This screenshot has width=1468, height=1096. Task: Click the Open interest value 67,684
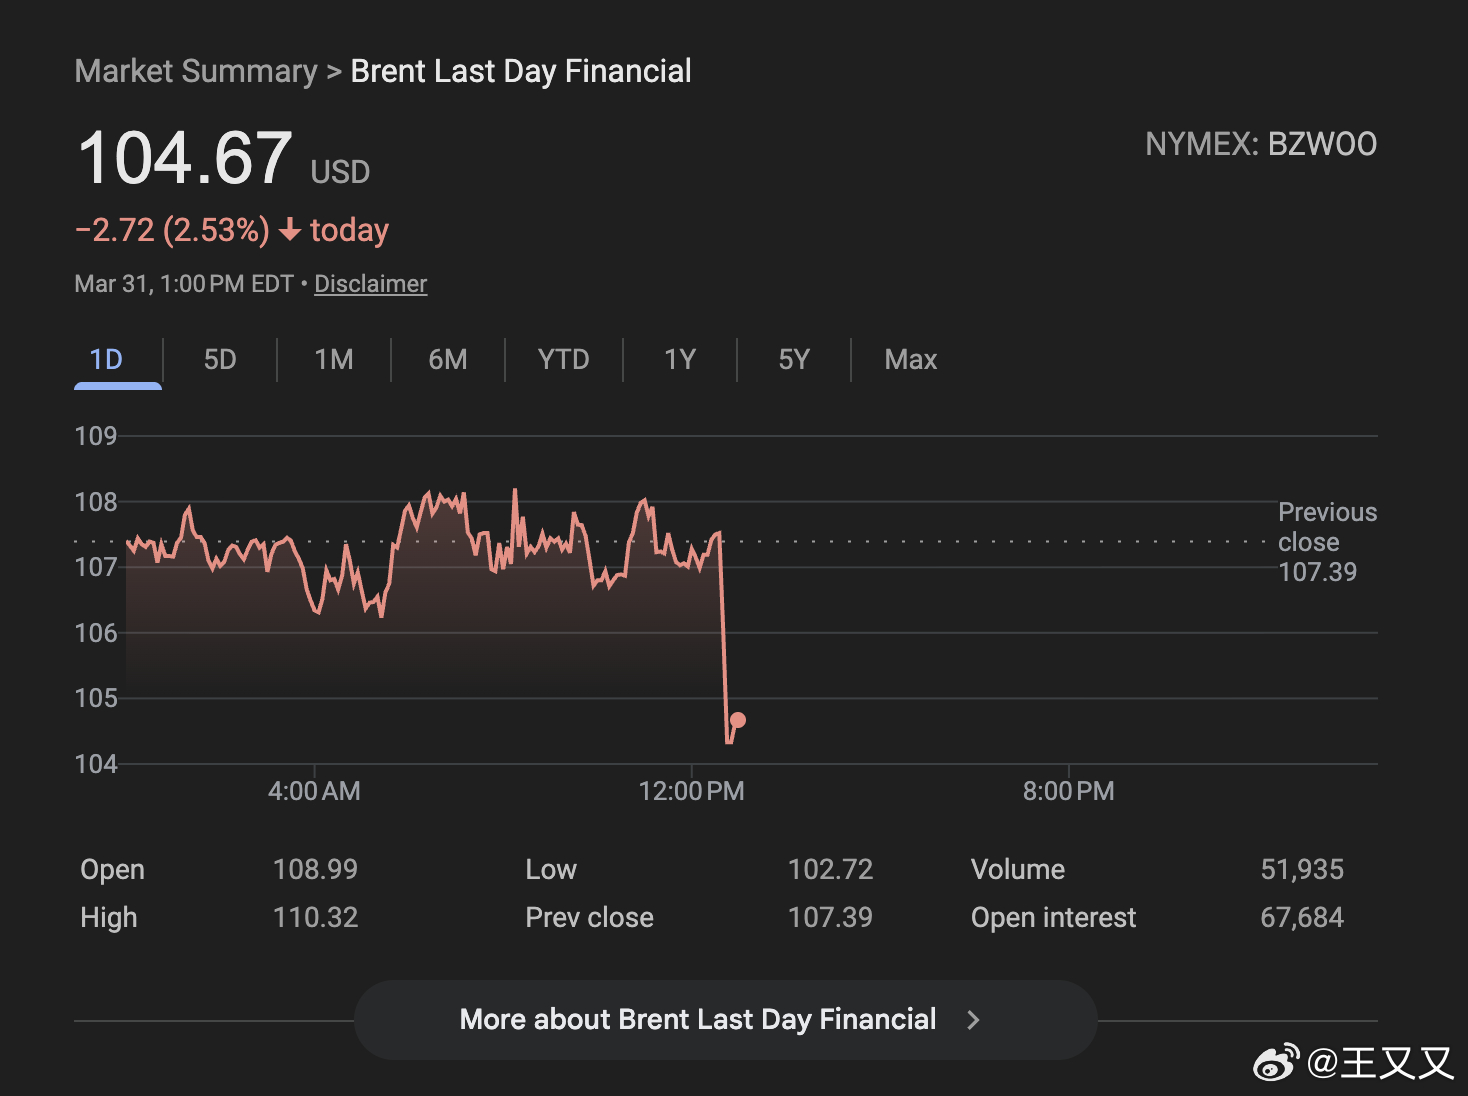coord(1302,917)
